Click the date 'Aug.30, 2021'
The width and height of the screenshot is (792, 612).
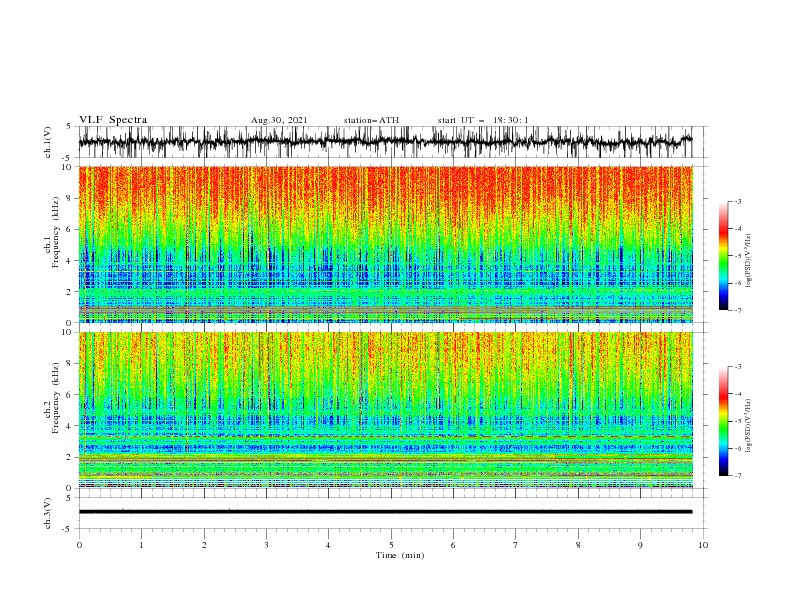279,120
